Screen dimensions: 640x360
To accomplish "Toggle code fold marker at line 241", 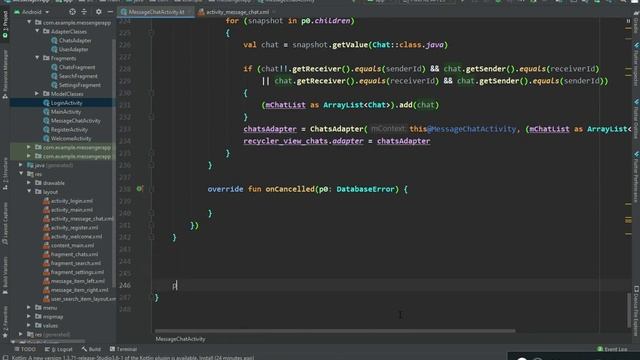I will (x=151, y=225).
